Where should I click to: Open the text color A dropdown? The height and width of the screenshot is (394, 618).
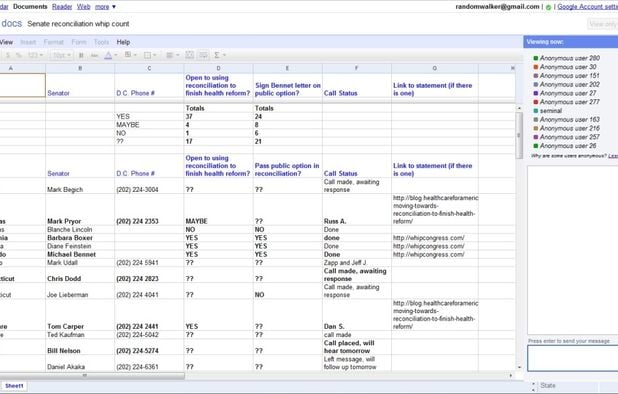110,55
